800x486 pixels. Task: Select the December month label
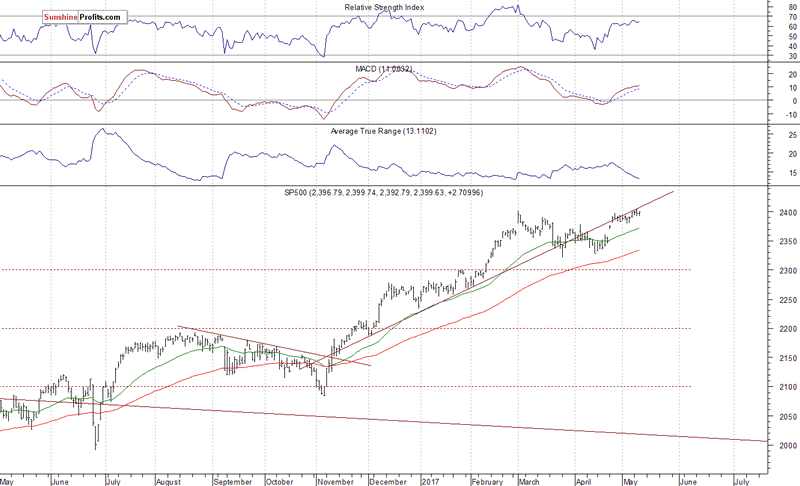(x=389, y=481)
